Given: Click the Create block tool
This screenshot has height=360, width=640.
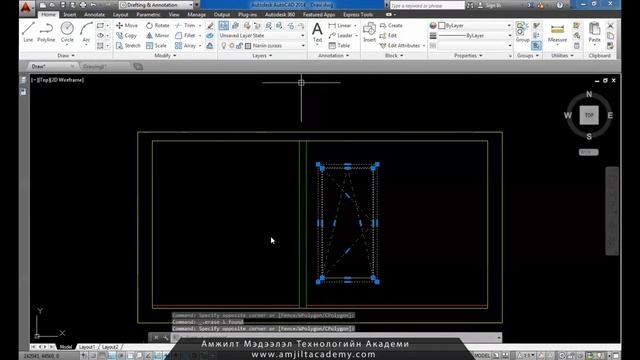Looking at the screenshot, I should (x=391, y=25).
